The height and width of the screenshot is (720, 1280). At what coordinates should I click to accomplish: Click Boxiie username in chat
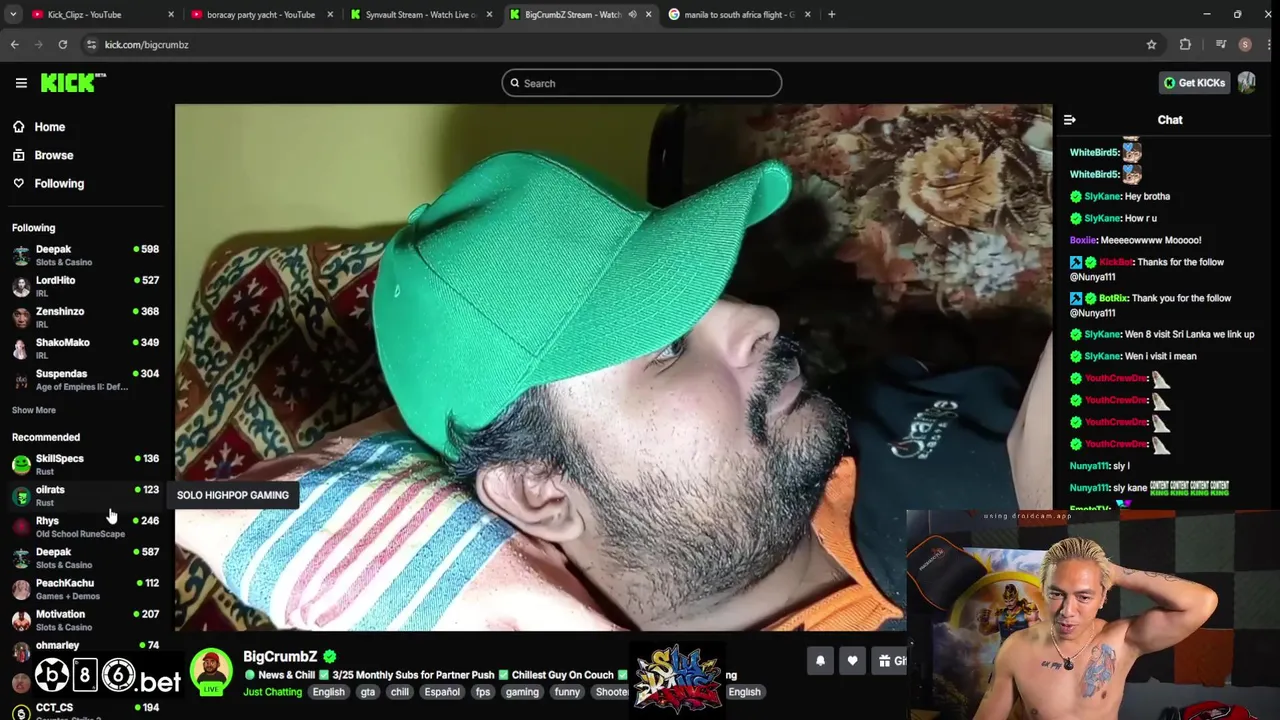(1083, 240)
